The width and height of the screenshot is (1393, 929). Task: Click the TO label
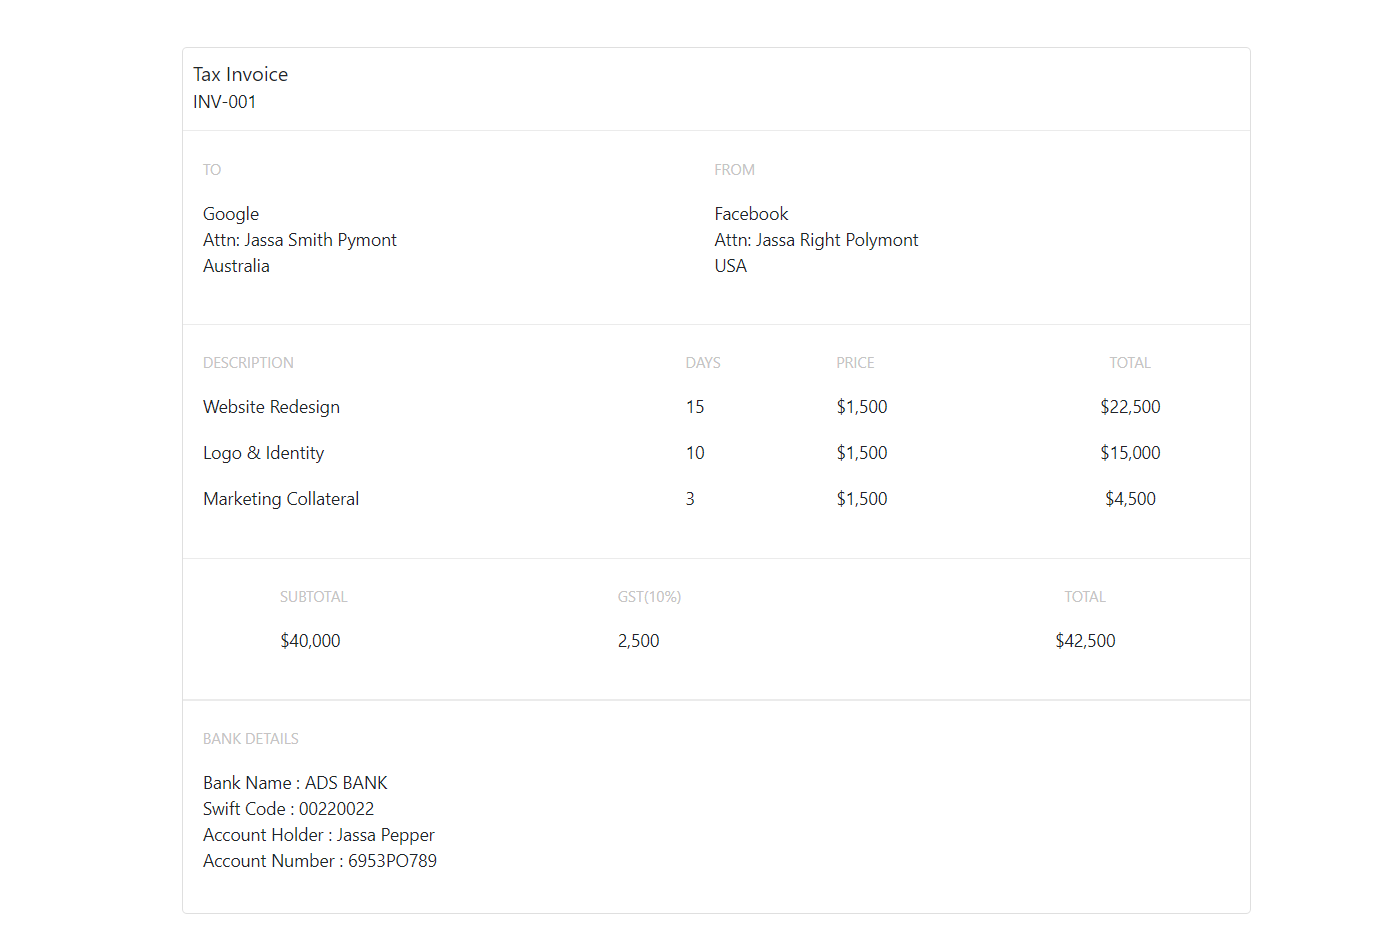(x=212, y=170)
